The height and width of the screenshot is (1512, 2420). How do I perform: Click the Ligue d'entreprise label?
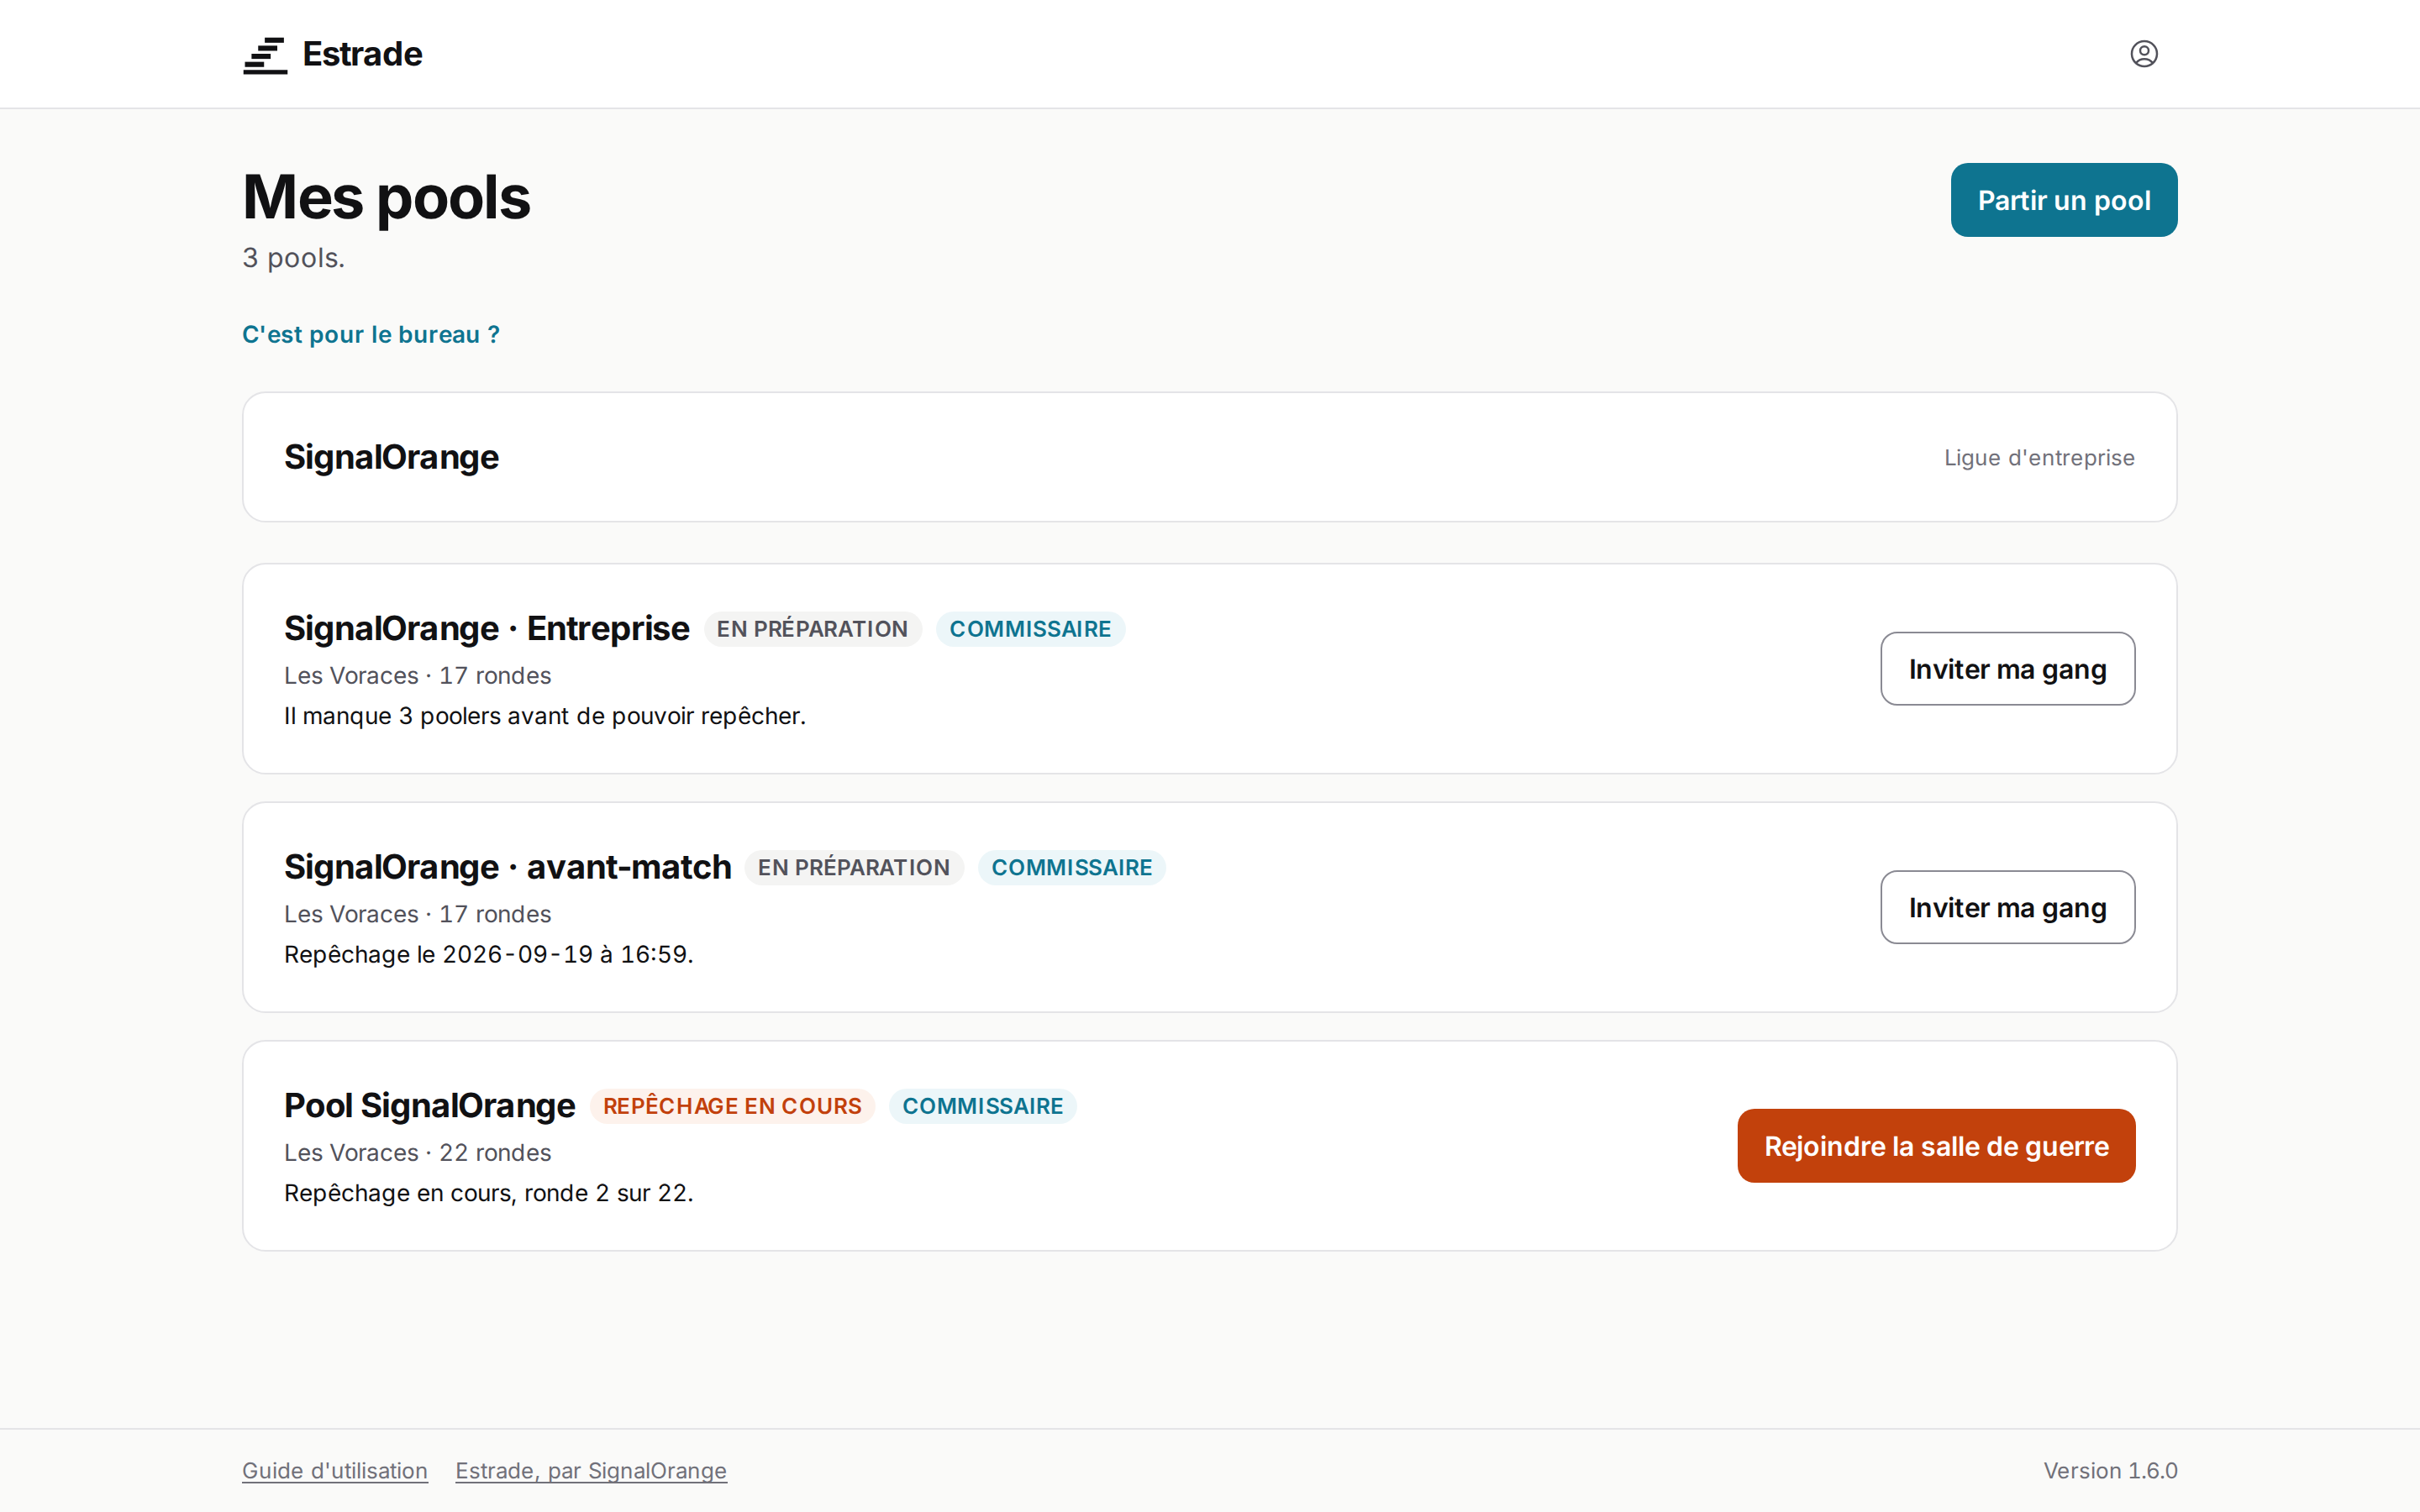tap(2039, 457)
